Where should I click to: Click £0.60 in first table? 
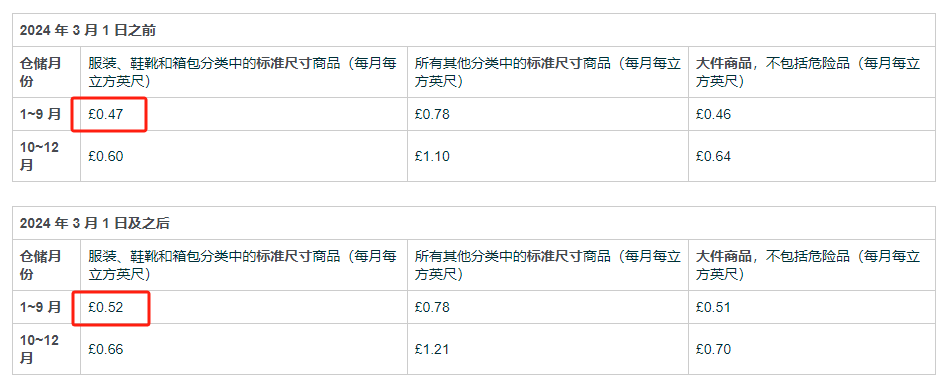106,157
